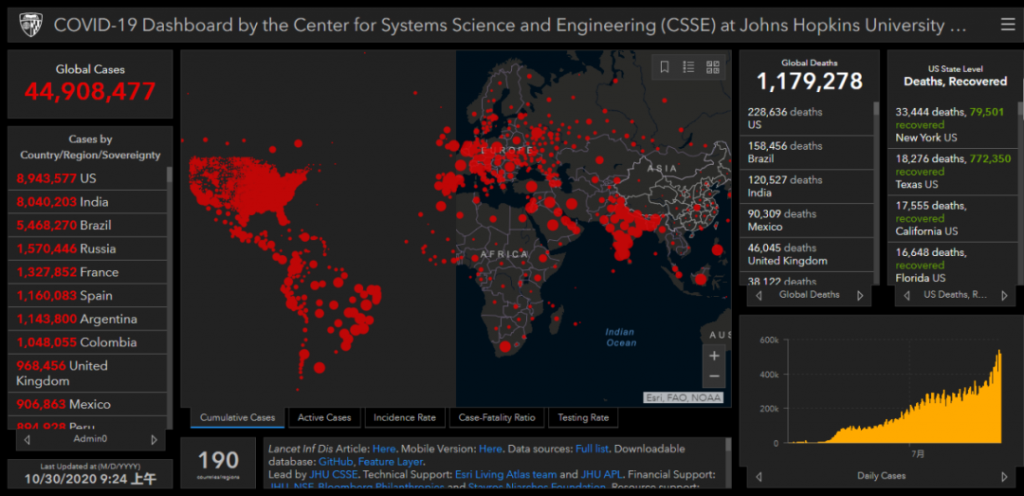Select the Spain row in country list
Image resolution: width=1024 pixels, height=496 pixels.
click(x=88, y=296)
